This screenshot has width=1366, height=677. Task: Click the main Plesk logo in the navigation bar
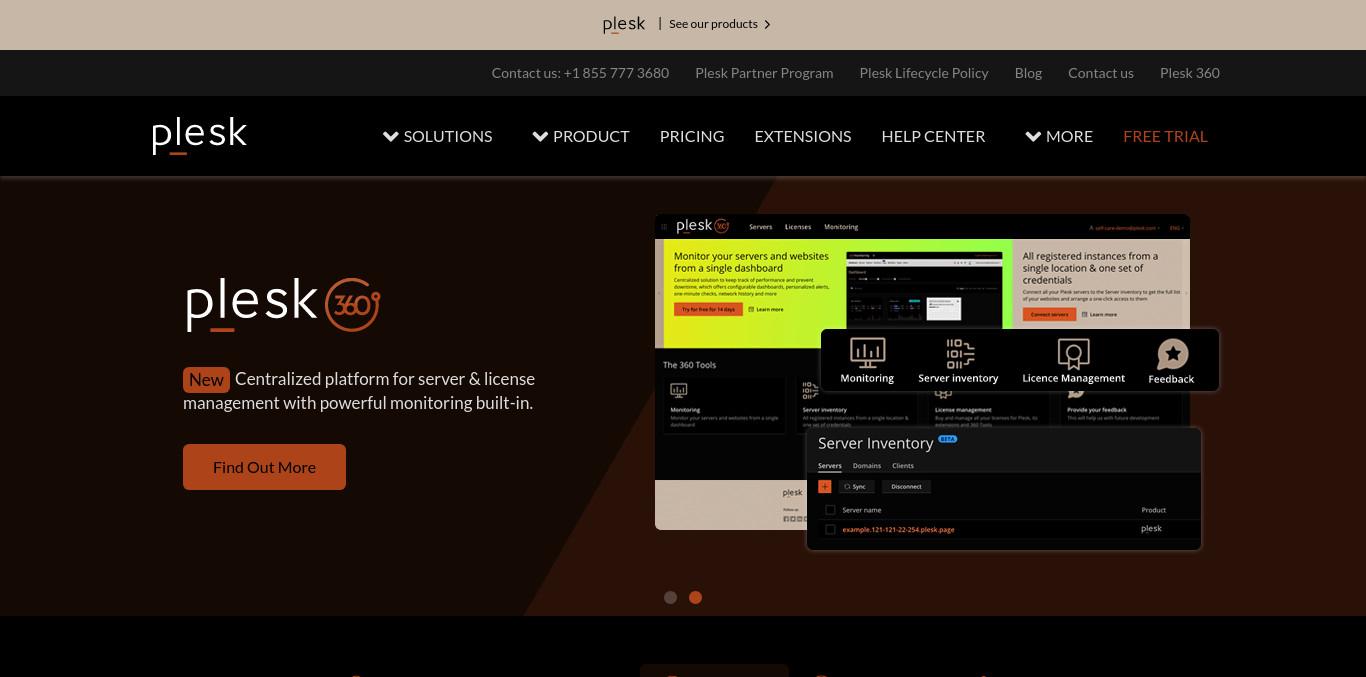pyautogui.click(x=199, y=136)
